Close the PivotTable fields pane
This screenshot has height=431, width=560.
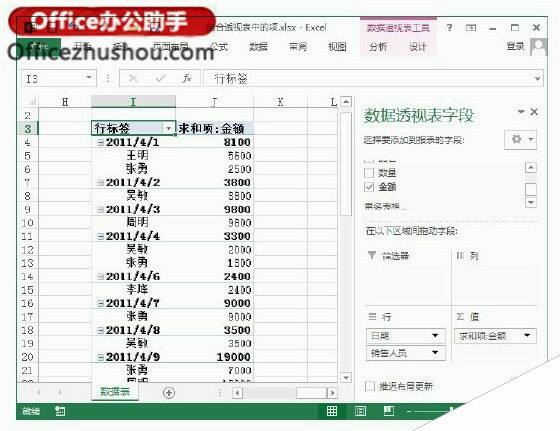coord(534,112)
